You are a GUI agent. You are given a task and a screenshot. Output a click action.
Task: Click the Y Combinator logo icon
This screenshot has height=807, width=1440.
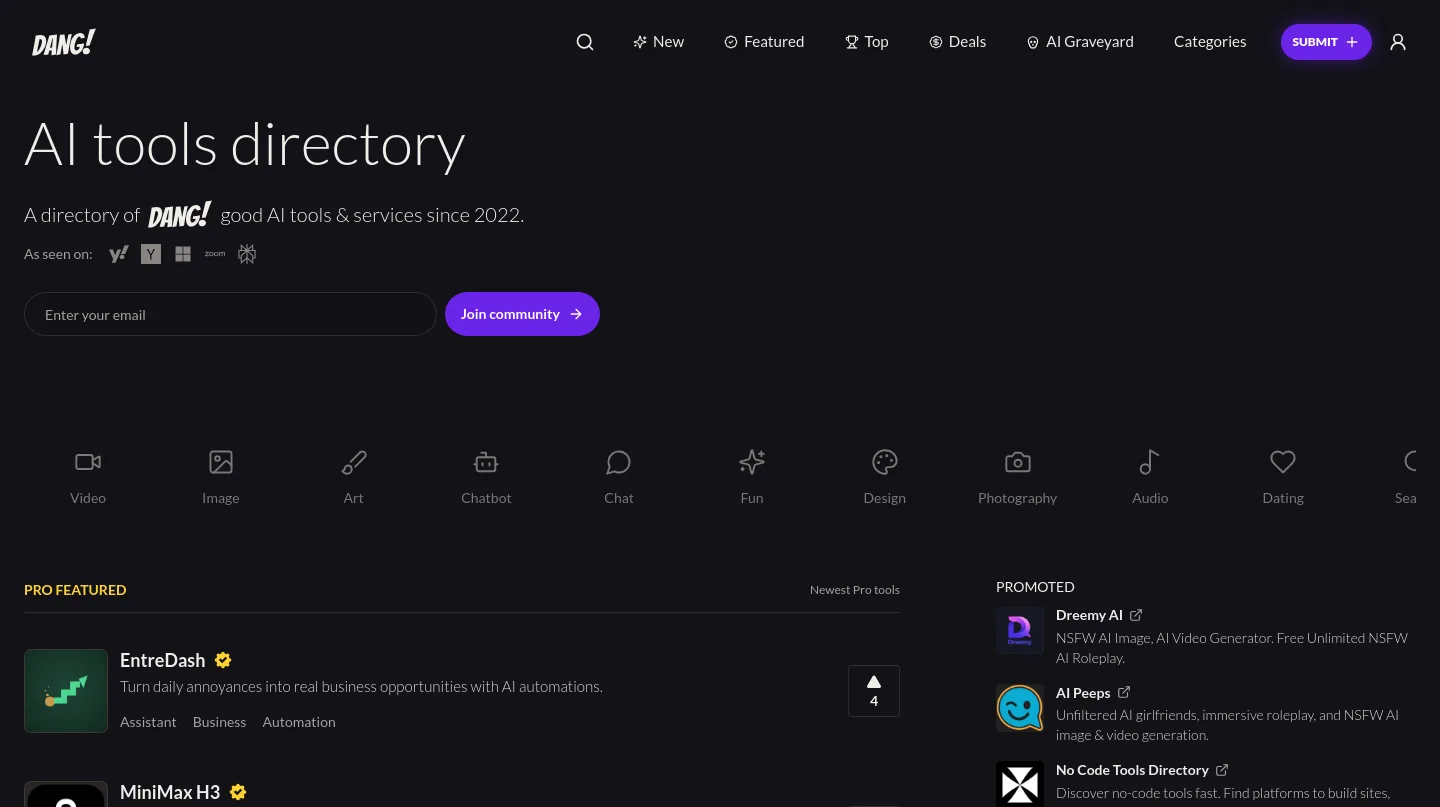(x=151, y=254)
